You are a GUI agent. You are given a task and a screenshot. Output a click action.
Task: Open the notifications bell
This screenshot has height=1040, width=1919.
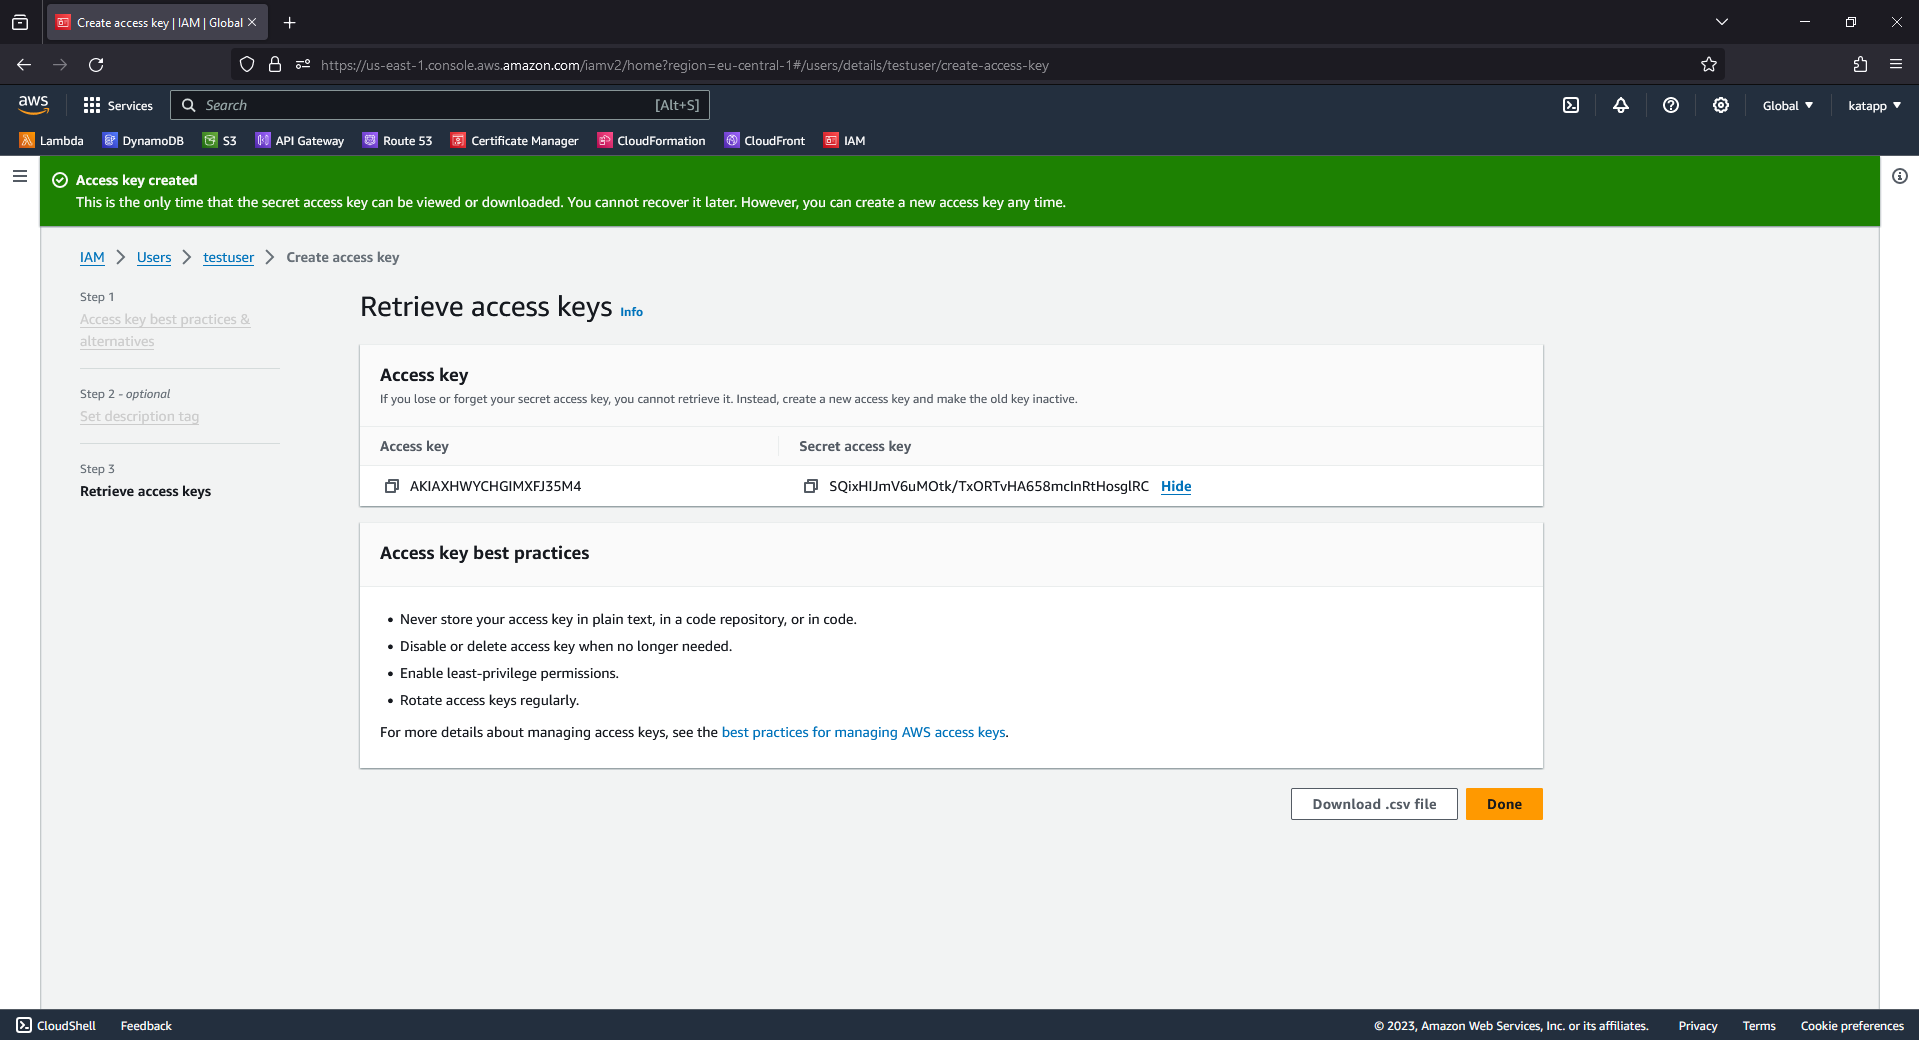[x=1621, y=105]
